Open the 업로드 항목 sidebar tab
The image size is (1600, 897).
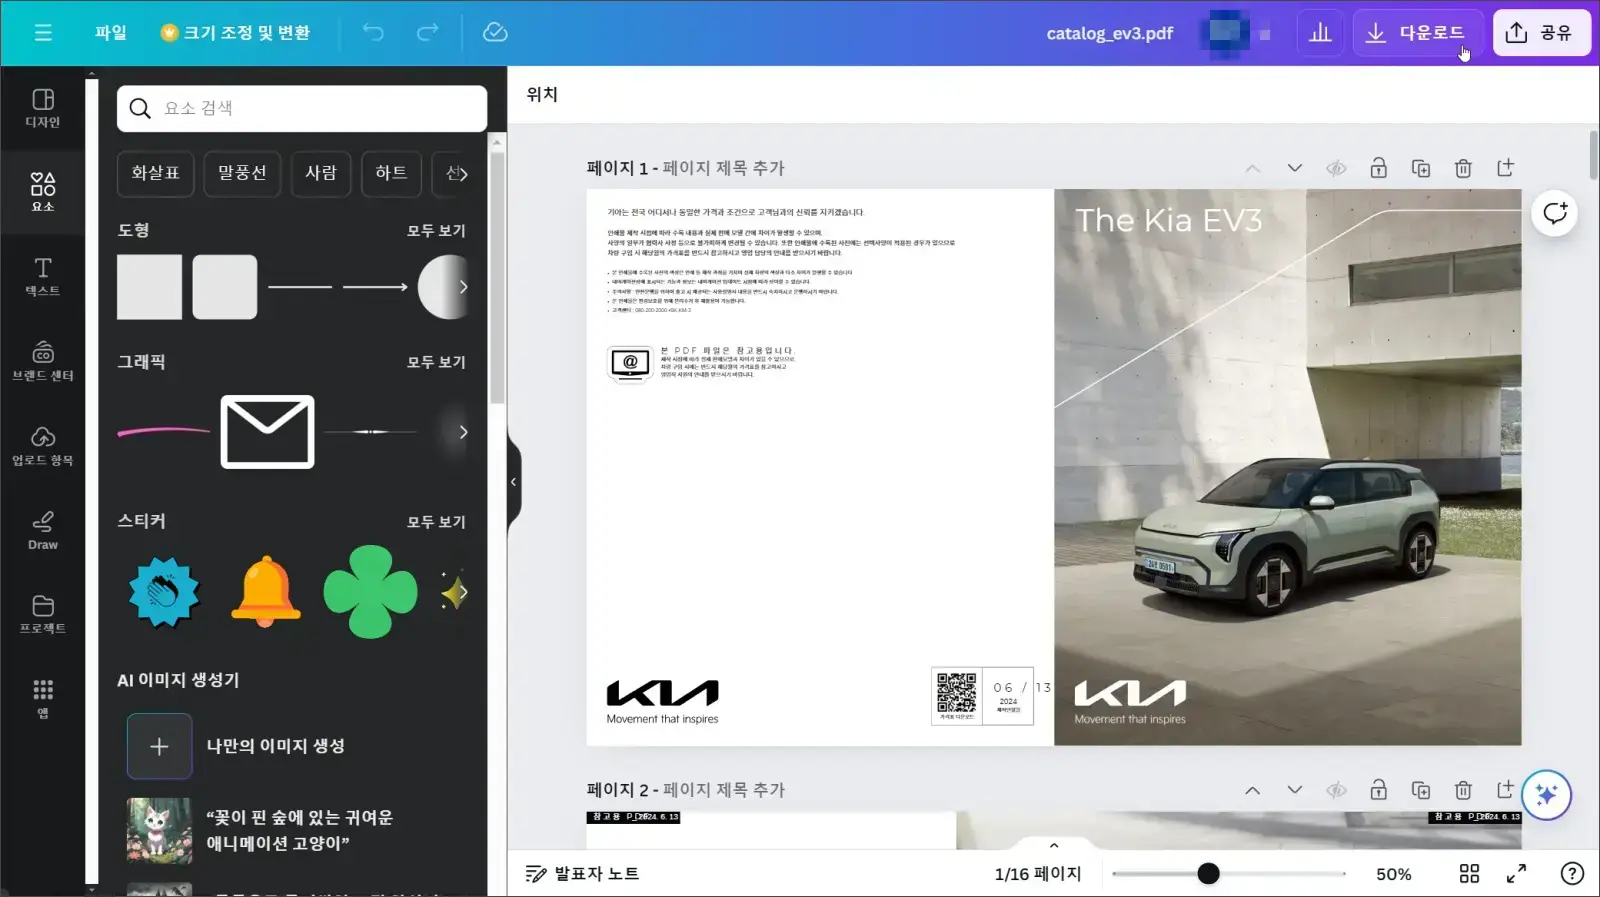point(43,446)
